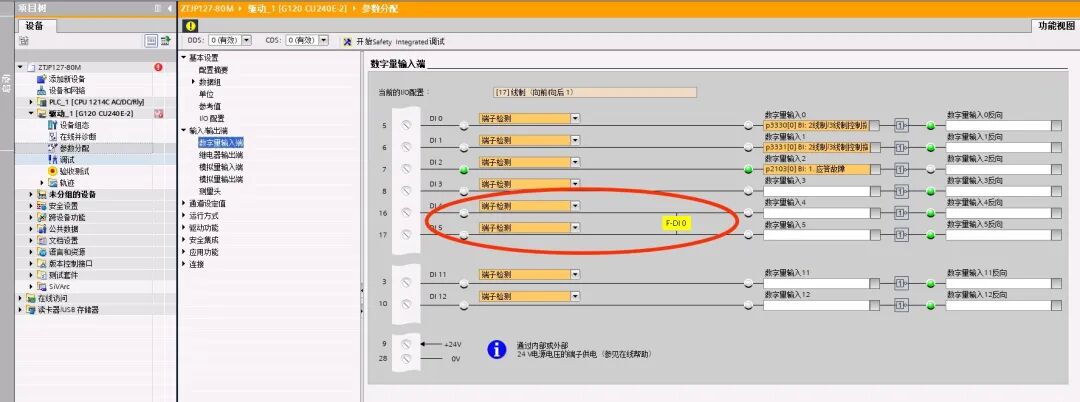Click the 数字量输入3 parameter field

pos(817,191)
